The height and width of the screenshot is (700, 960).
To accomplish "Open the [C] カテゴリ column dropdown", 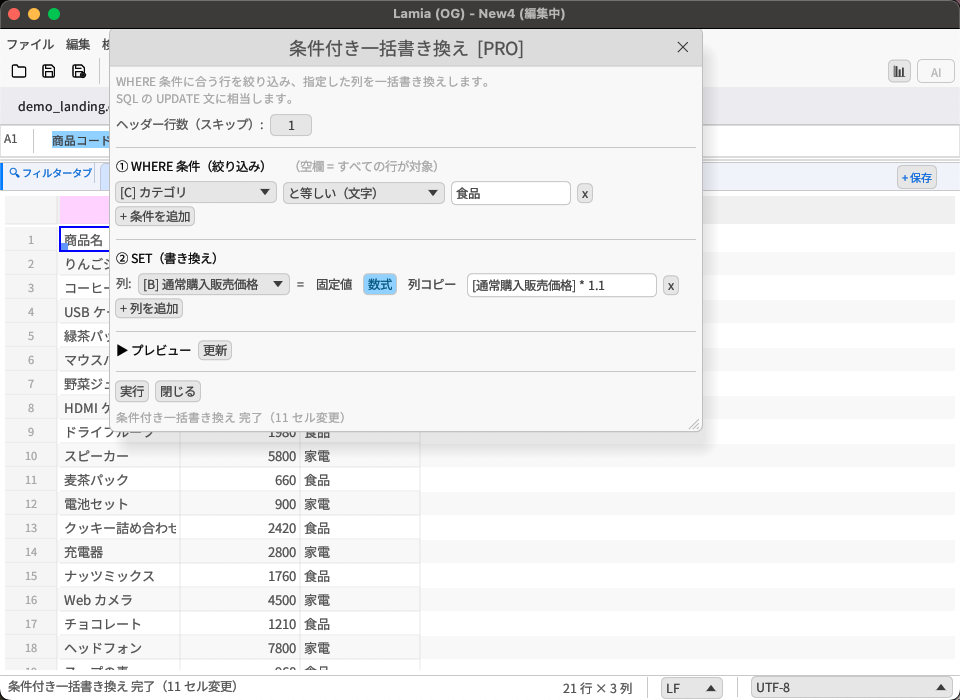I will coord(196,192).
